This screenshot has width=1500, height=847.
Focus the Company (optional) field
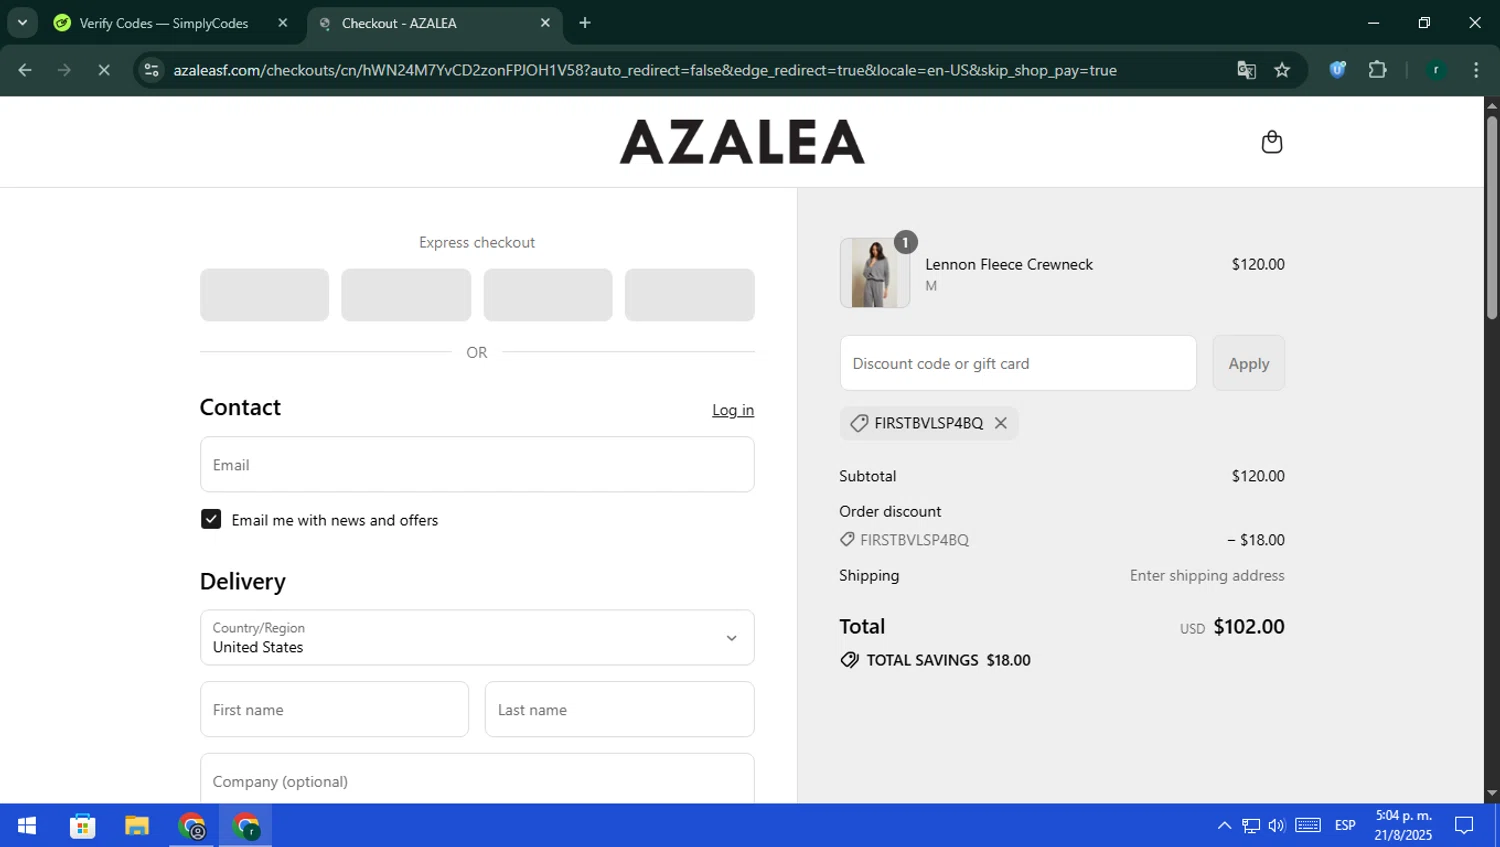[x=477, y=779]
